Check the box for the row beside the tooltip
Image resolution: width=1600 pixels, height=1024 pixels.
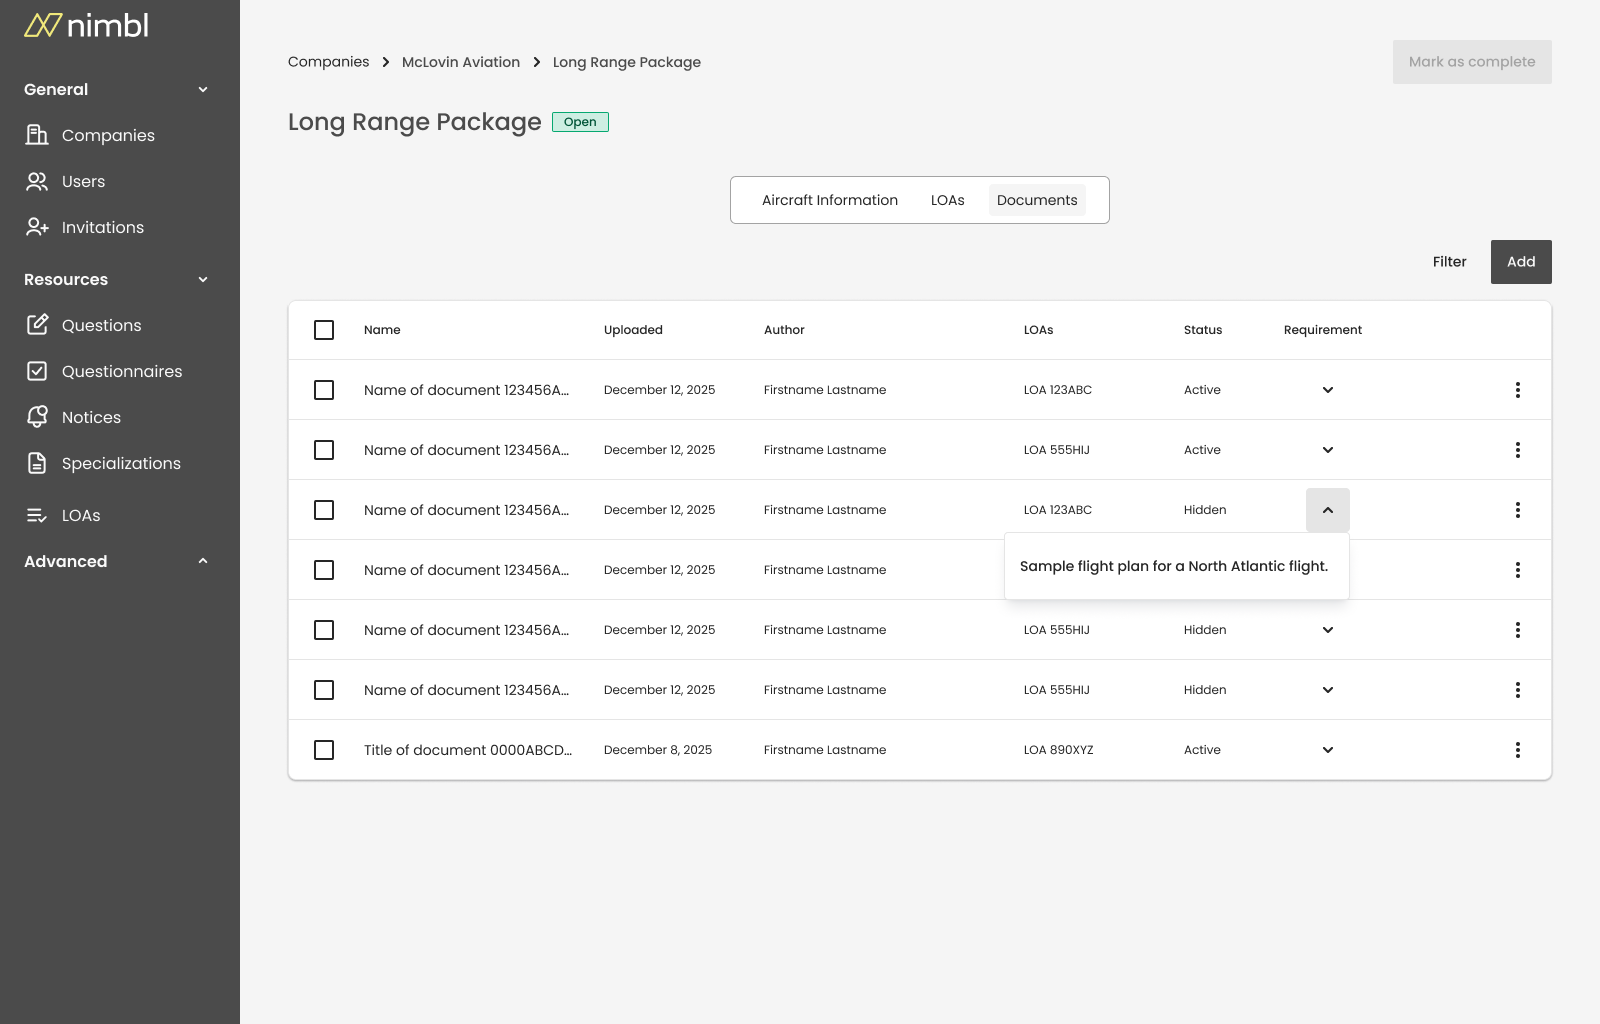point(324,570)
